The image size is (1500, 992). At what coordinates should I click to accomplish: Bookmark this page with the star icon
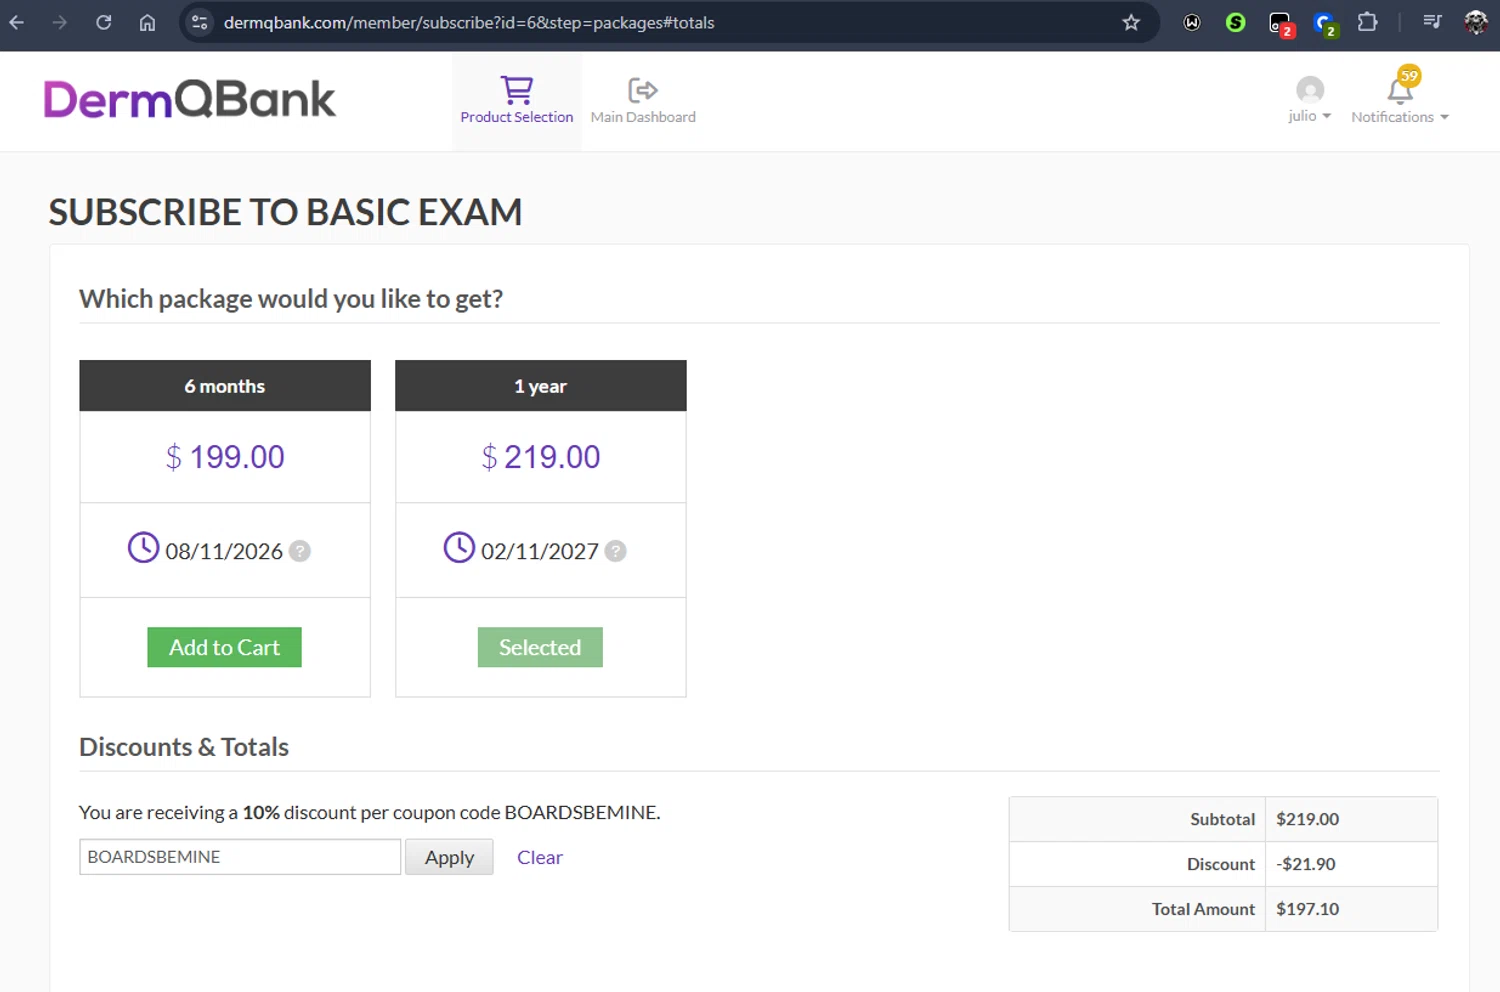[1131, 22]
